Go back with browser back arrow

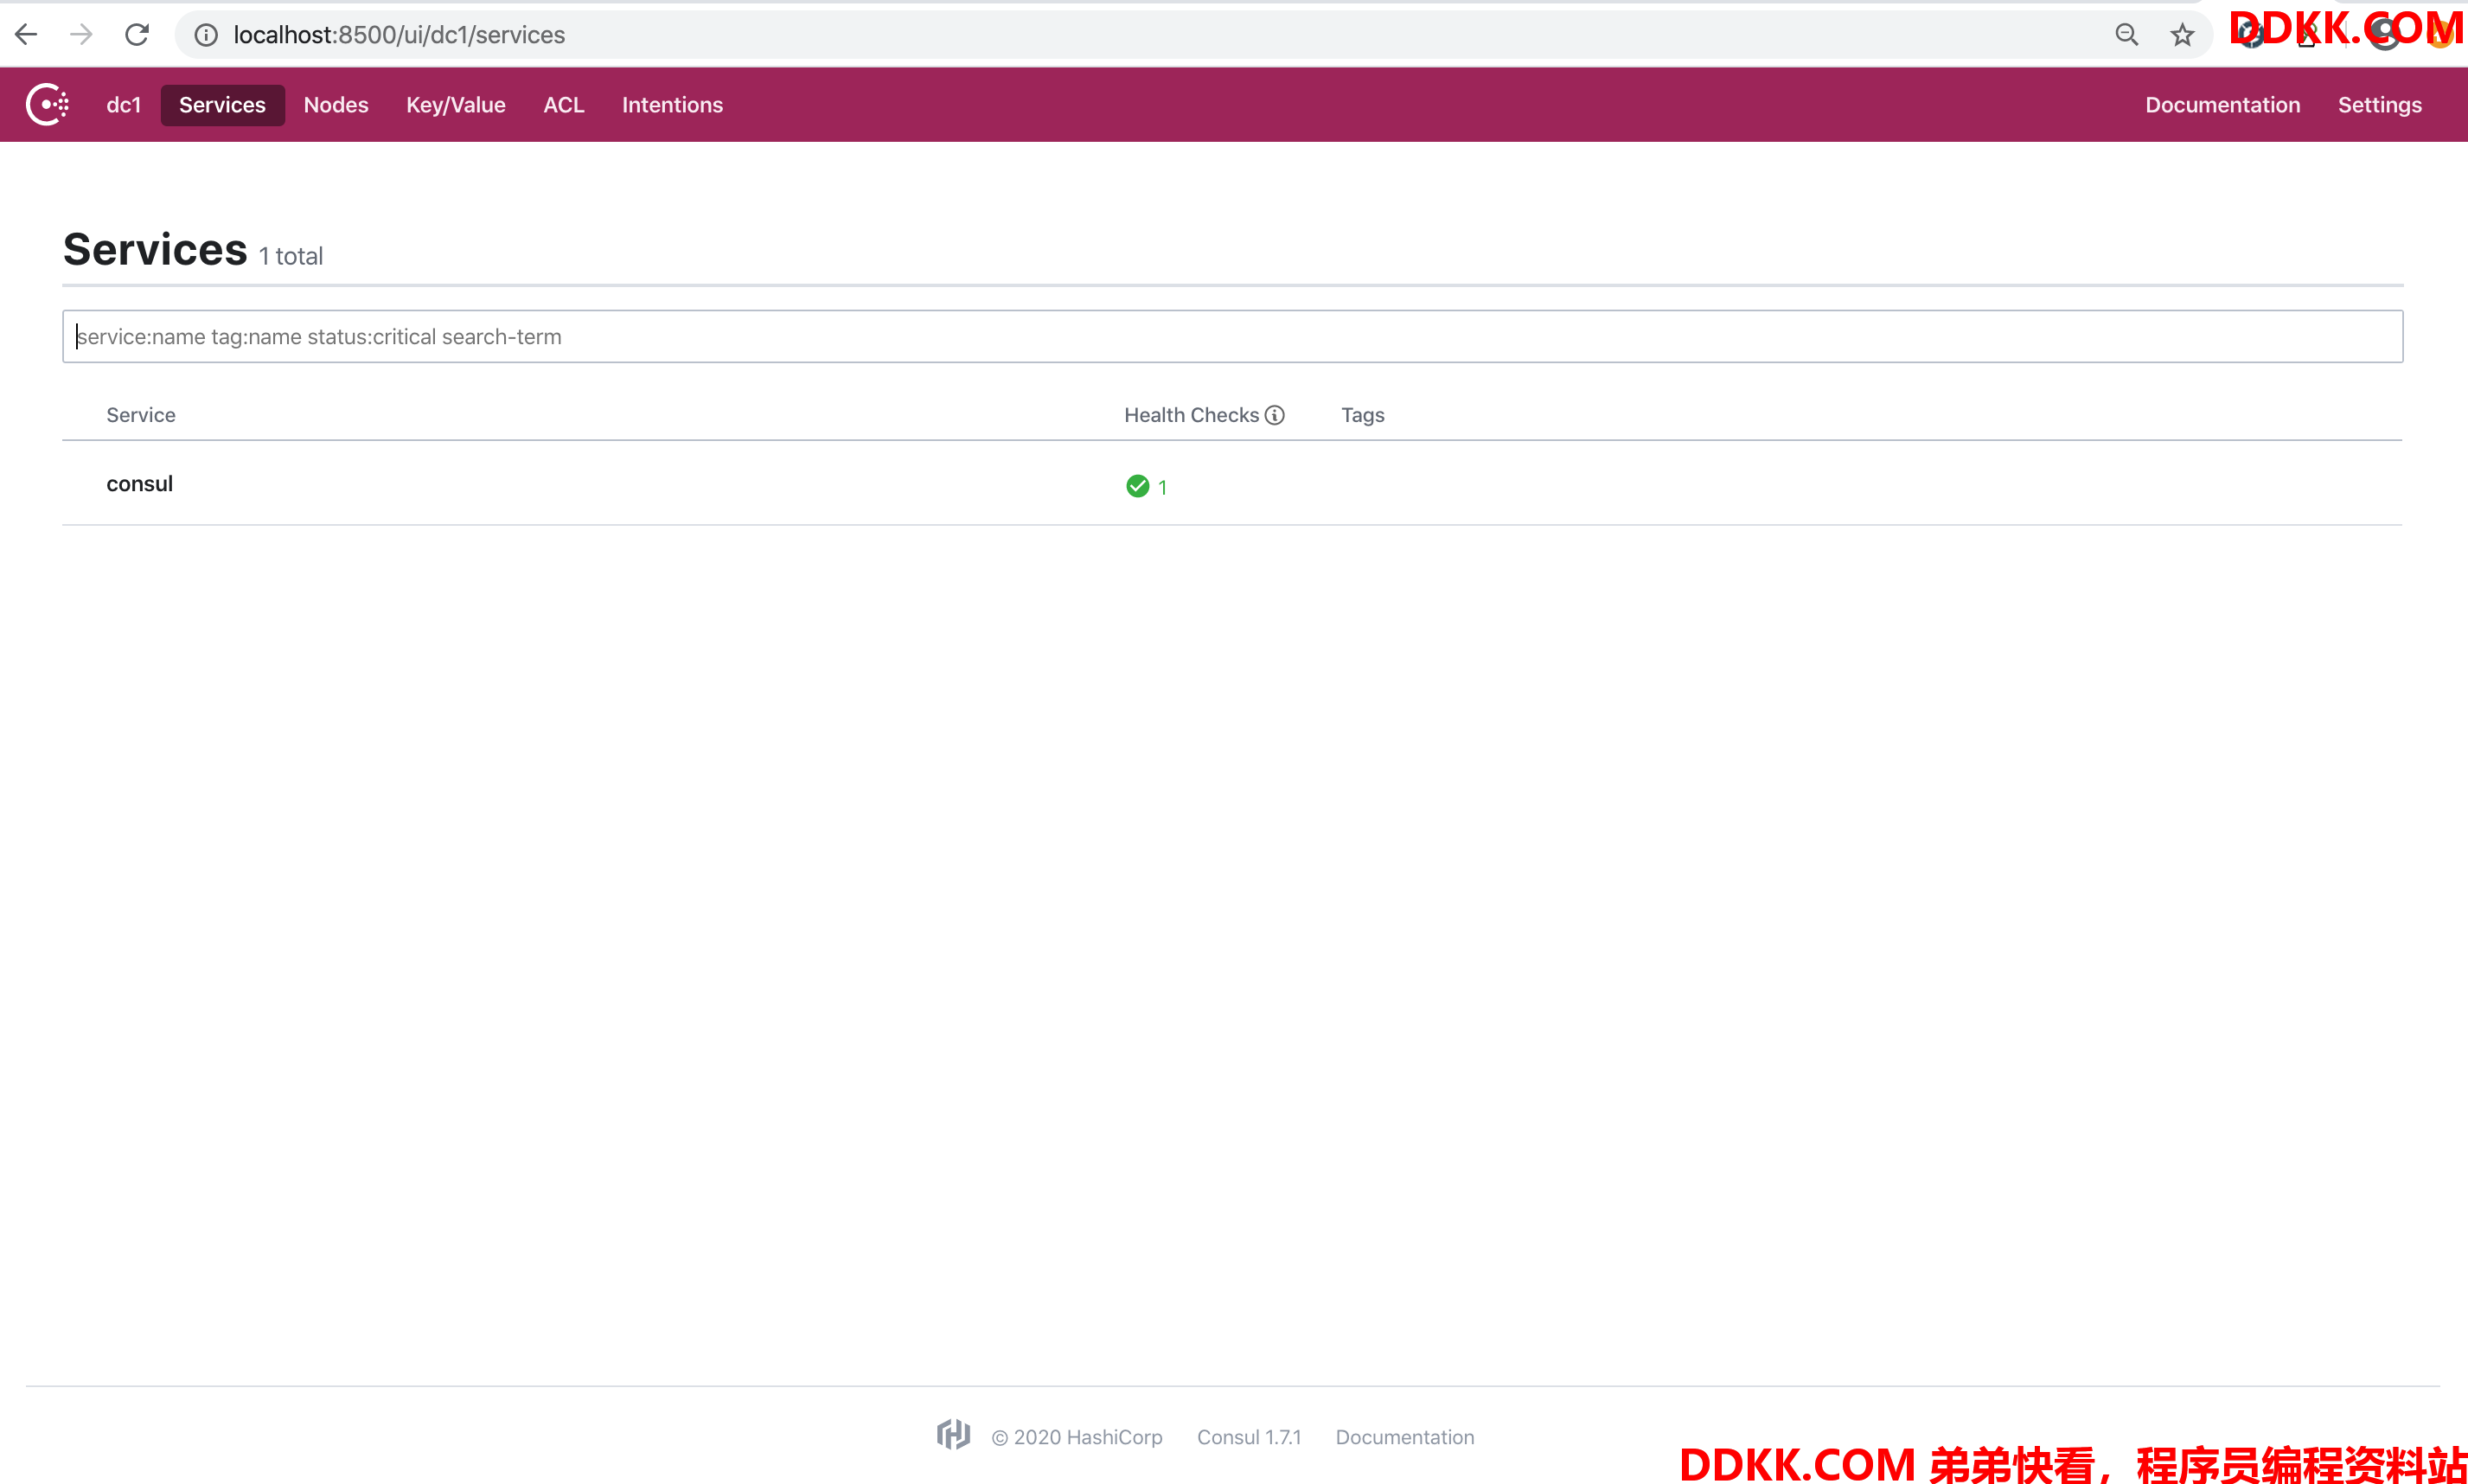tap(26, 35)
